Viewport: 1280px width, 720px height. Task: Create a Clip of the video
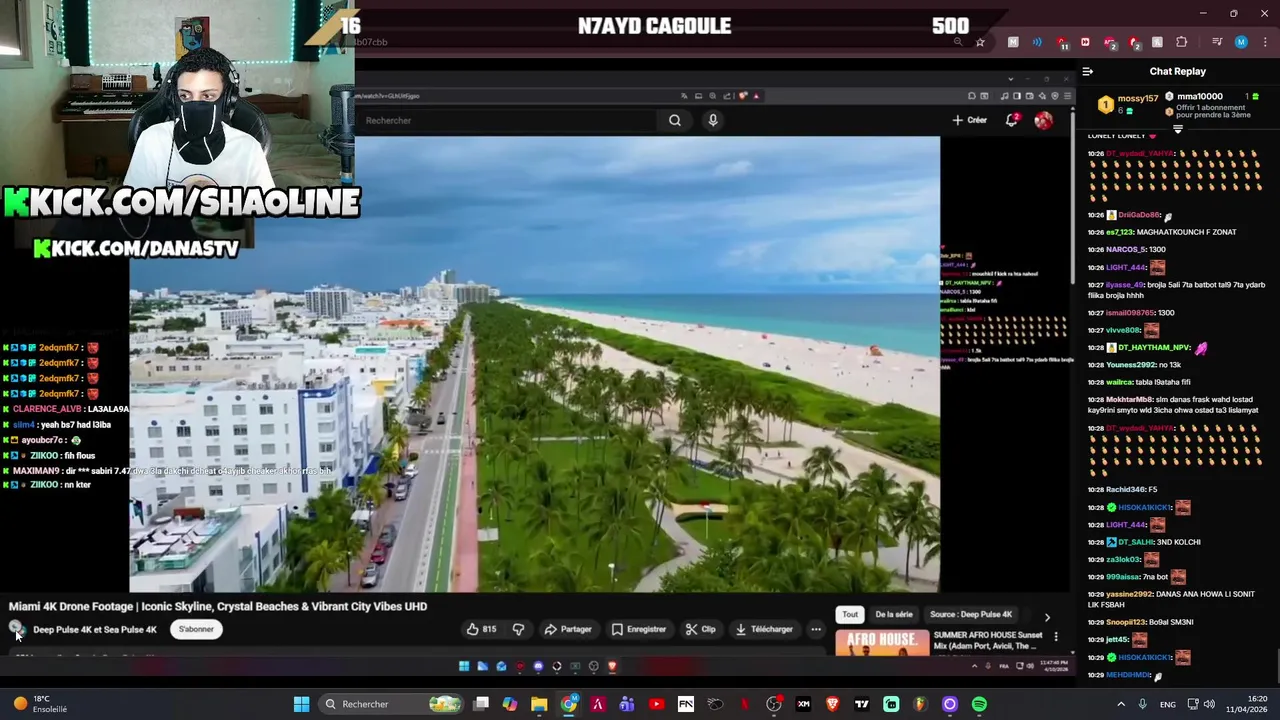click(700, 629)
